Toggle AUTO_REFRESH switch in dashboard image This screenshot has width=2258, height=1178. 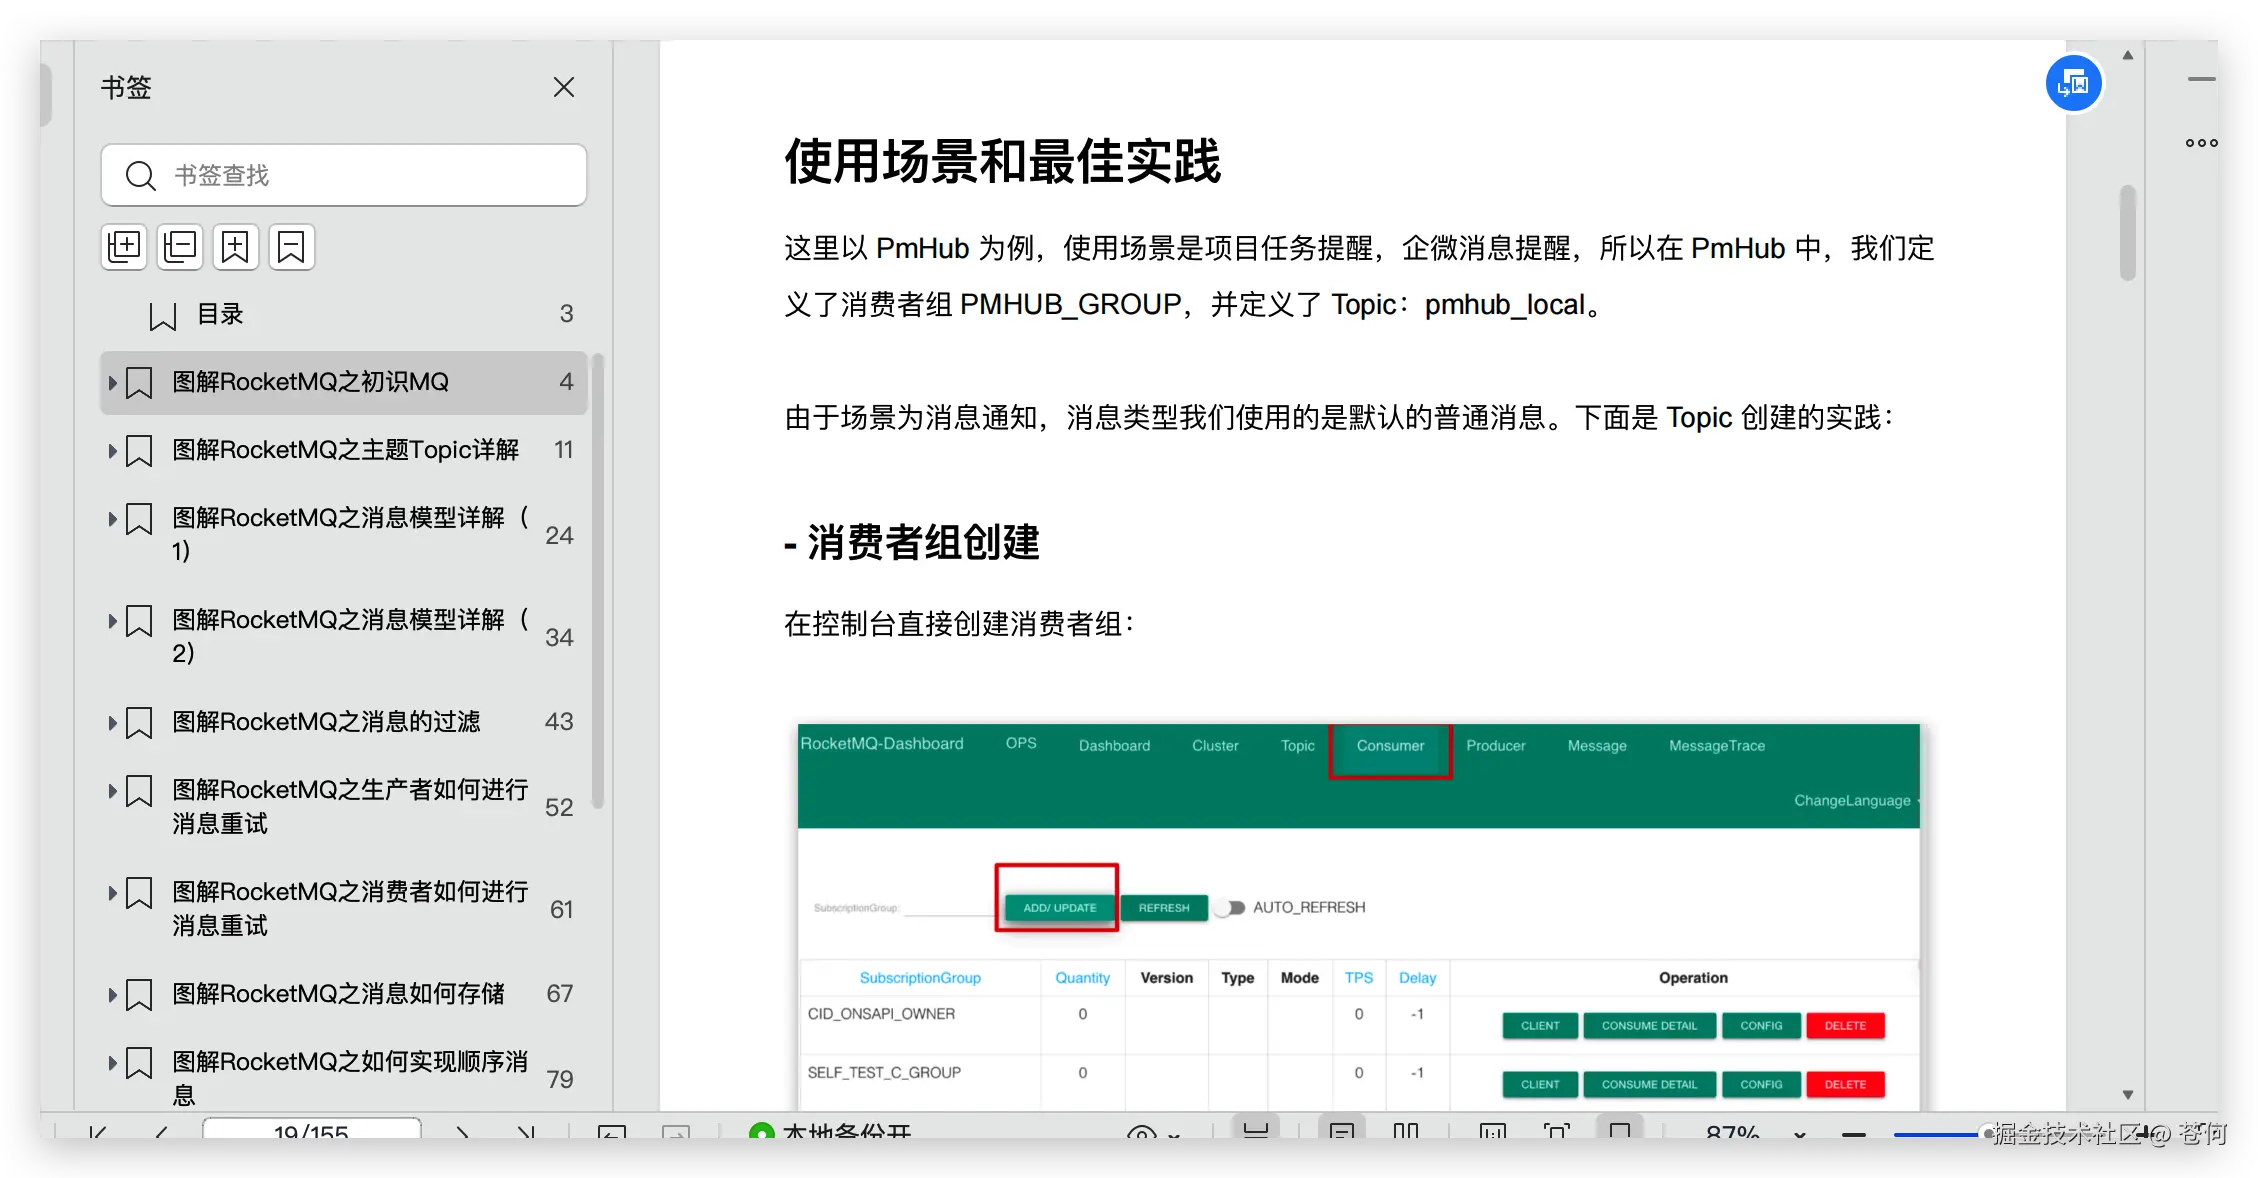coord(1230,908)
